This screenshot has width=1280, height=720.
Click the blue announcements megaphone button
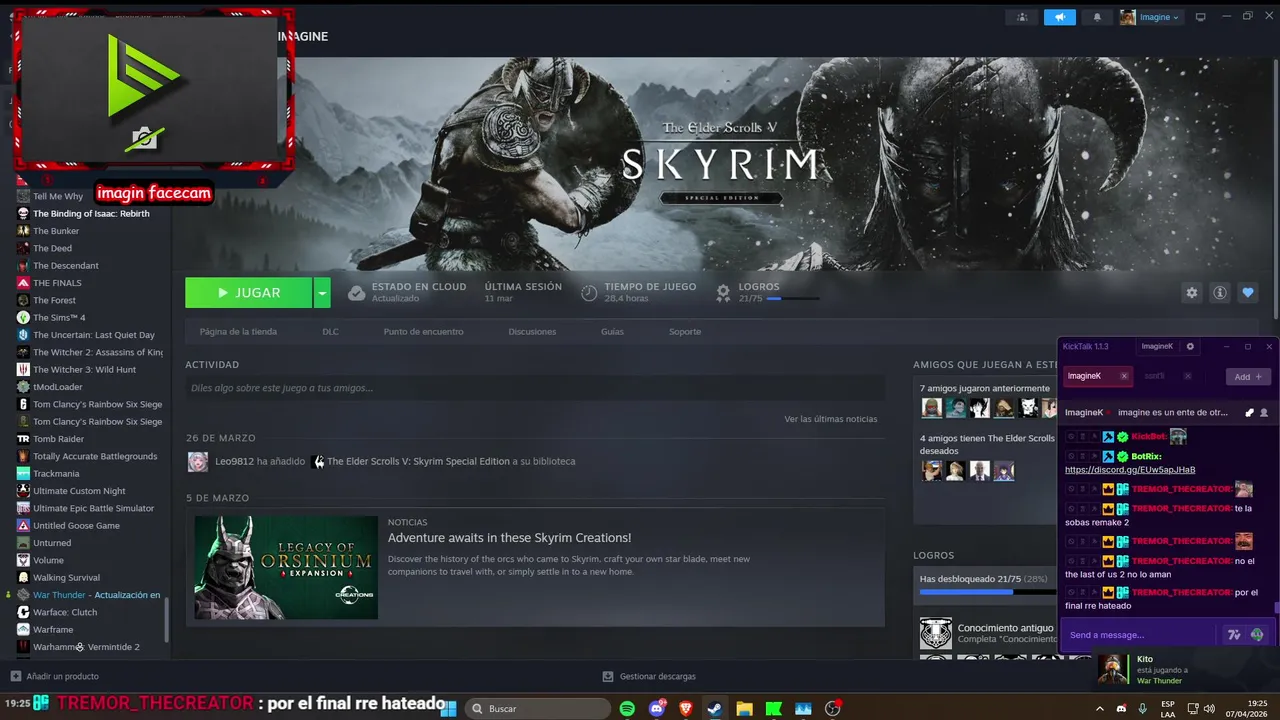click(x=1059, y=17)
